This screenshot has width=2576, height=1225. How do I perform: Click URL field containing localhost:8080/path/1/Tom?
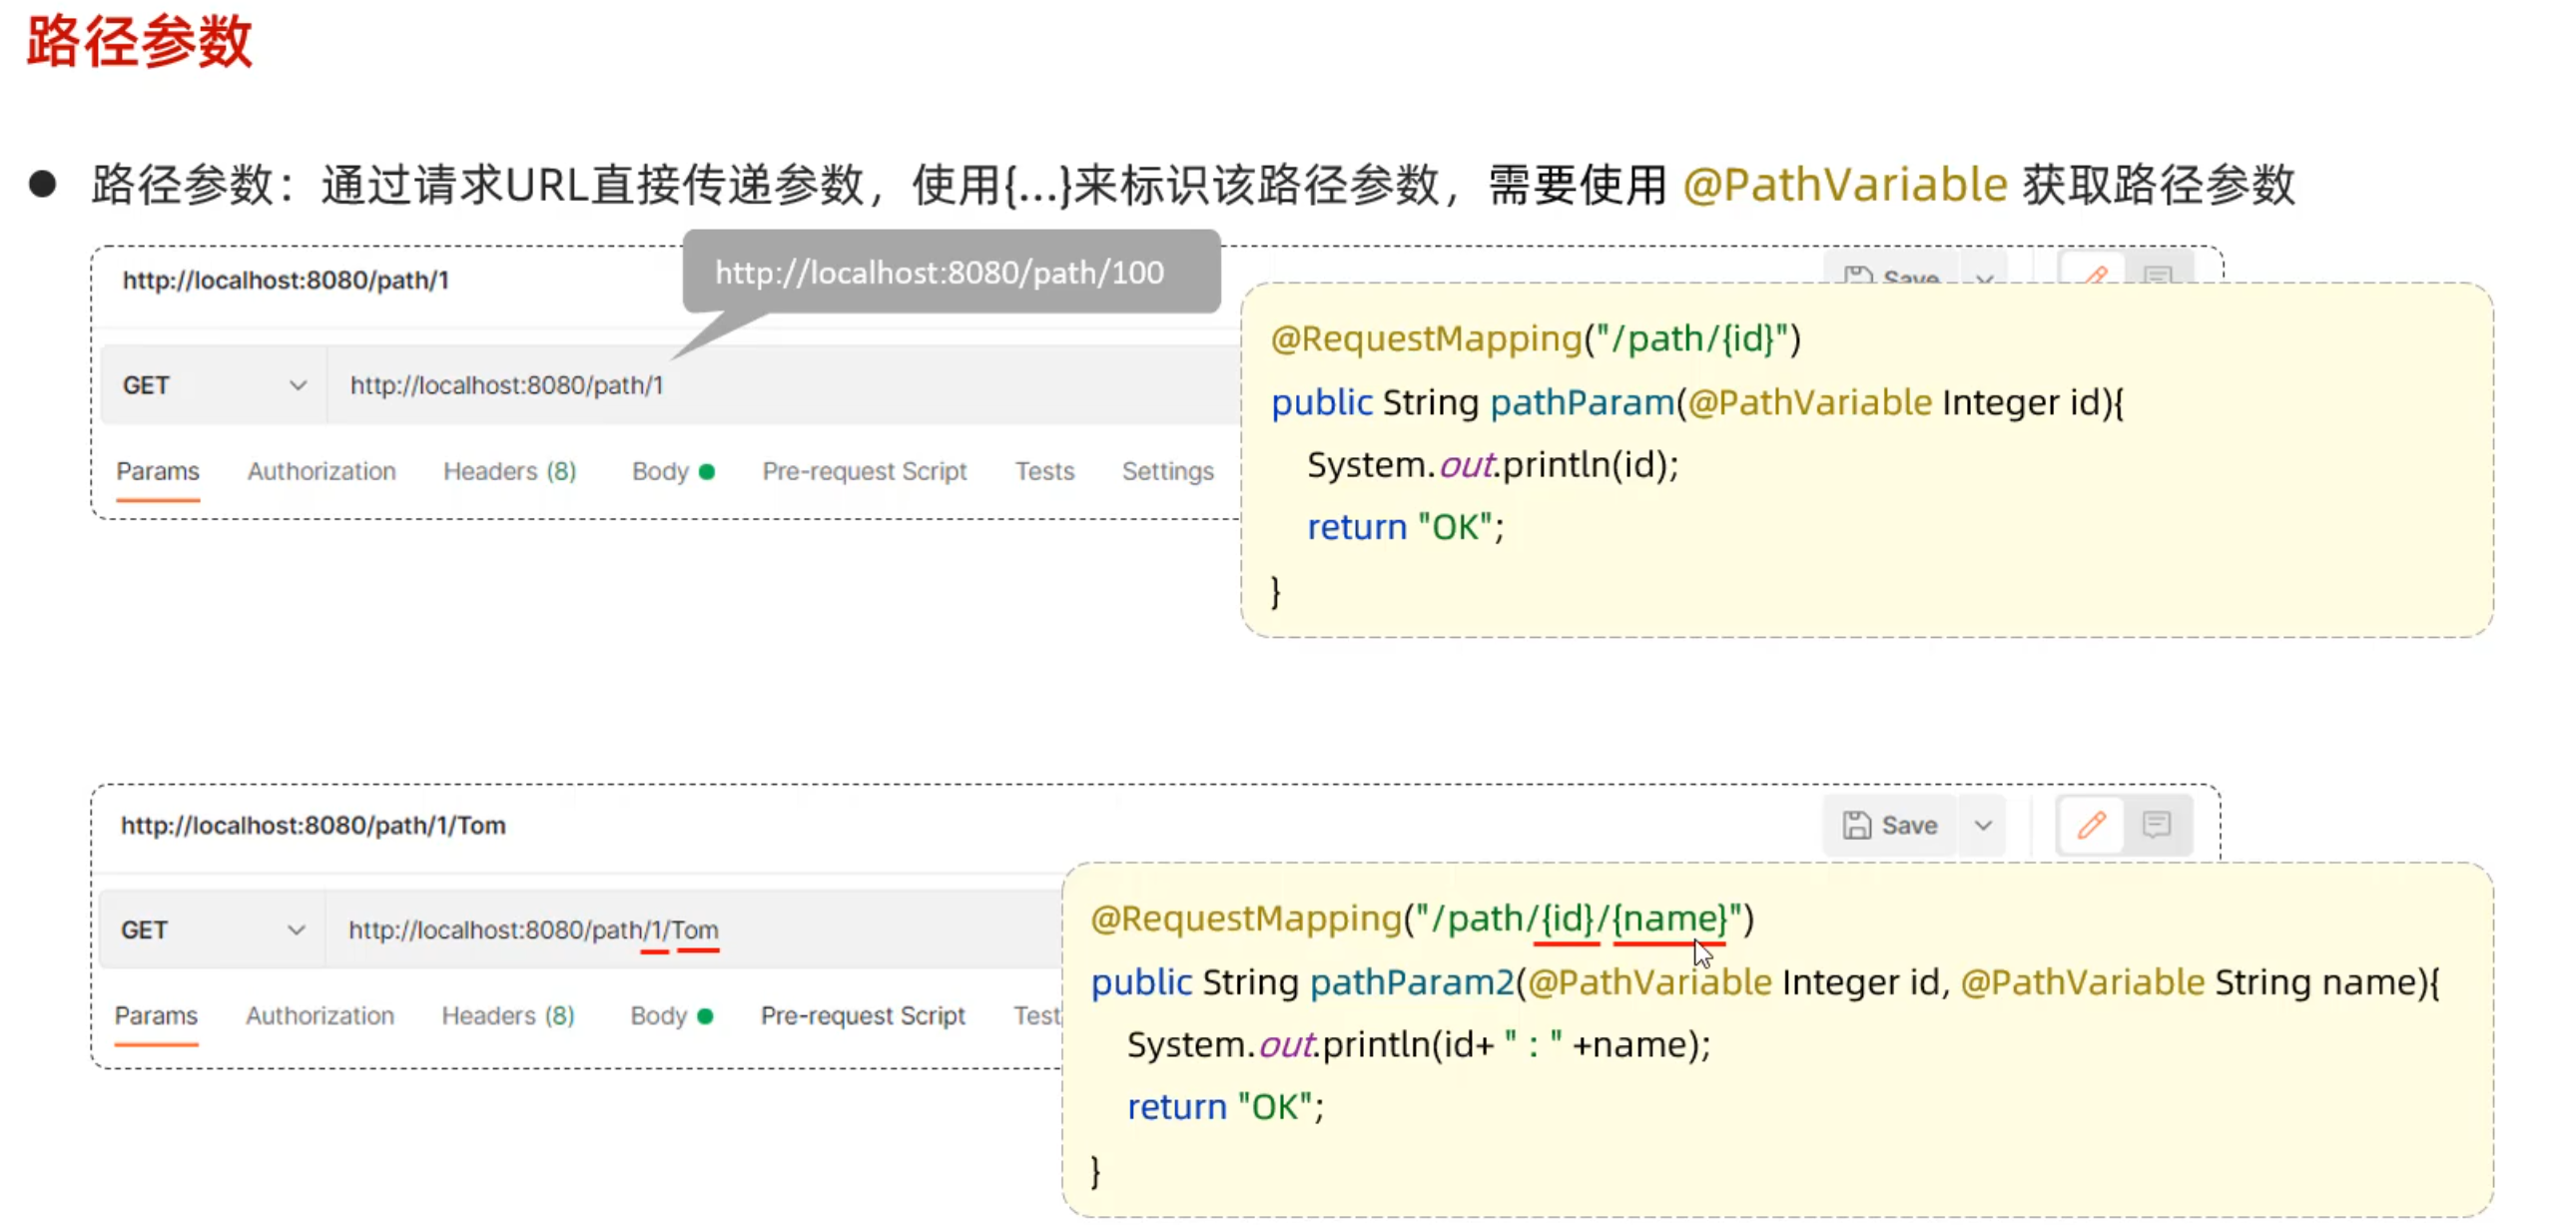point(694,930)
